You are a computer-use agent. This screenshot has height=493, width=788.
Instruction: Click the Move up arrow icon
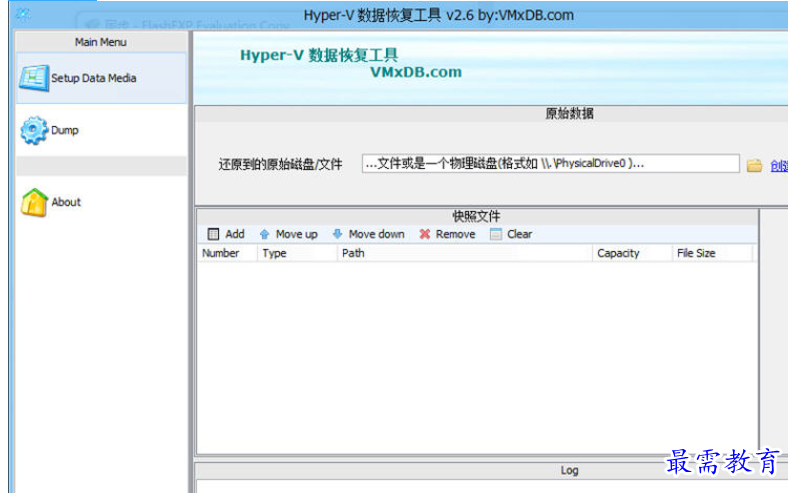point(264,234)
